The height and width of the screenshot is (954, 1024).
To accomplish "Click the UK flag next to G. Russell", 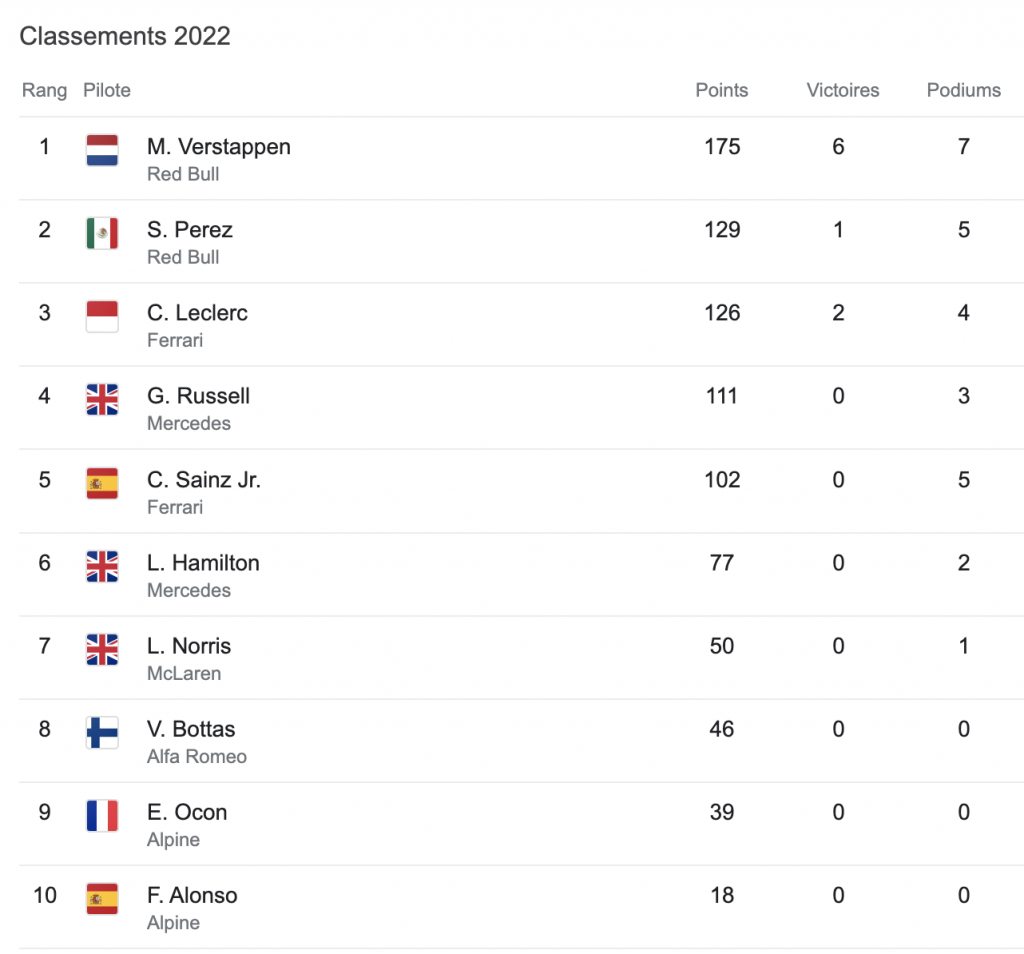I will [102, 399].
